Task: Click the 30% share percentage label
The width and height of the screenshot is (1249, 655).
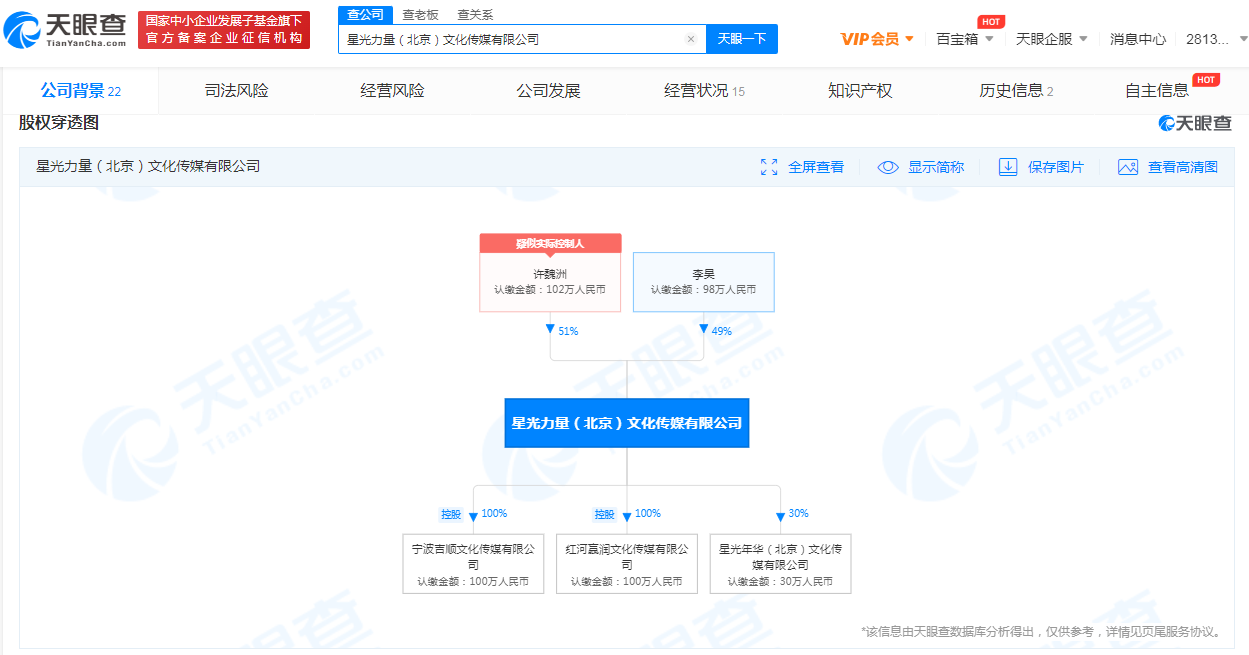Action: point(798,514)
